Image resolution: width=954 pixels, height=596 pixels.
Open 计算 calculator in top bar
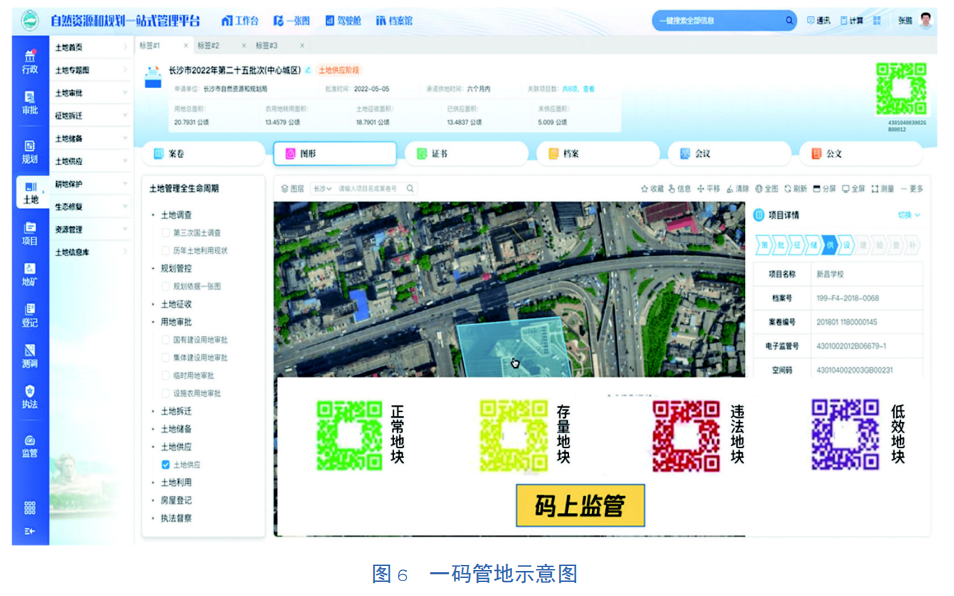tap(852, 21)
